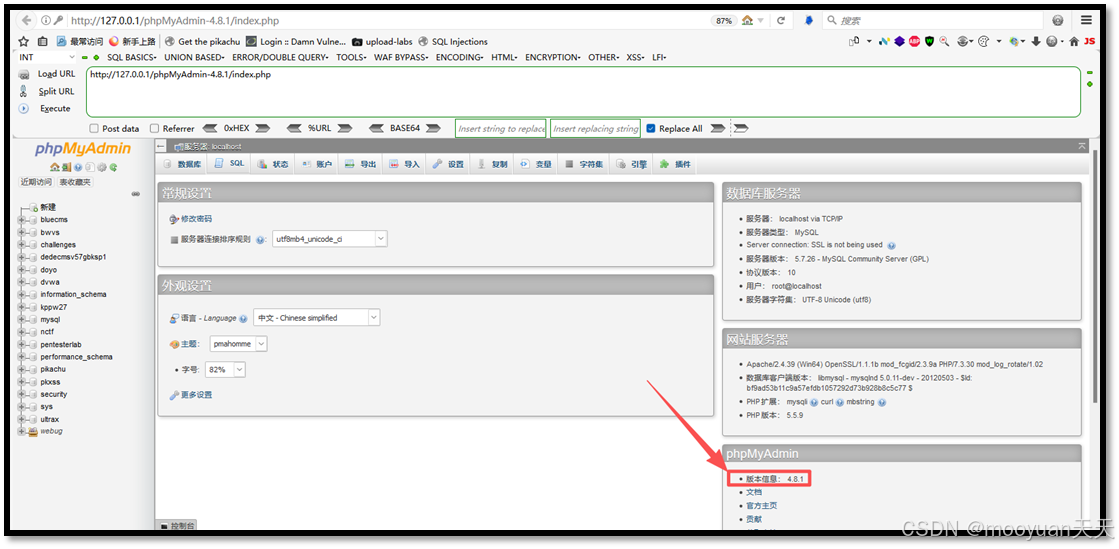Image resolution: width=1119 pixels, height=549 pixels.
Task: Expand the bluecms database tree node
Action: click(21, 220)
